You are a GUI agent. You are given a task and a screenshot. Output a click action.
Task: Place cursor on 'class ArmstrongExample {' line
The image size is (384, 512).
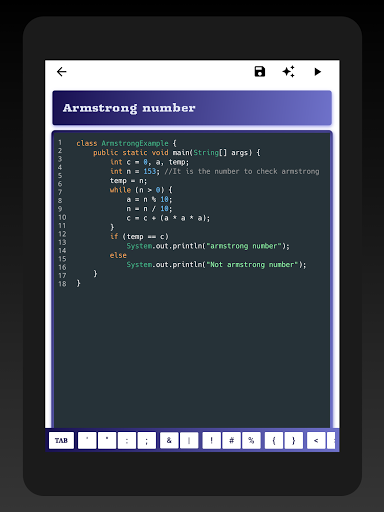(x=126, y=143)
